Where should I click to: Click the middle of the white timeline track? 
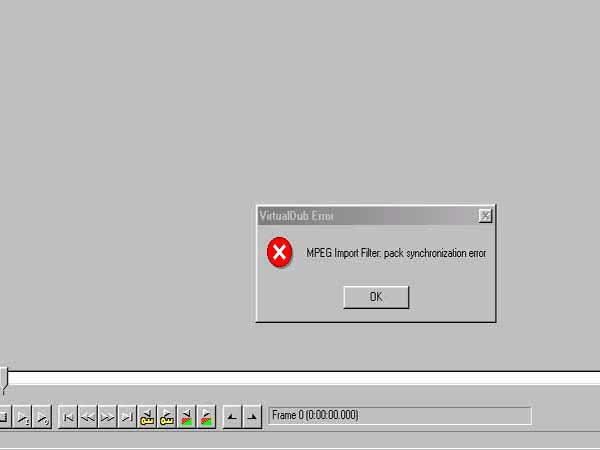click(304, 378)
